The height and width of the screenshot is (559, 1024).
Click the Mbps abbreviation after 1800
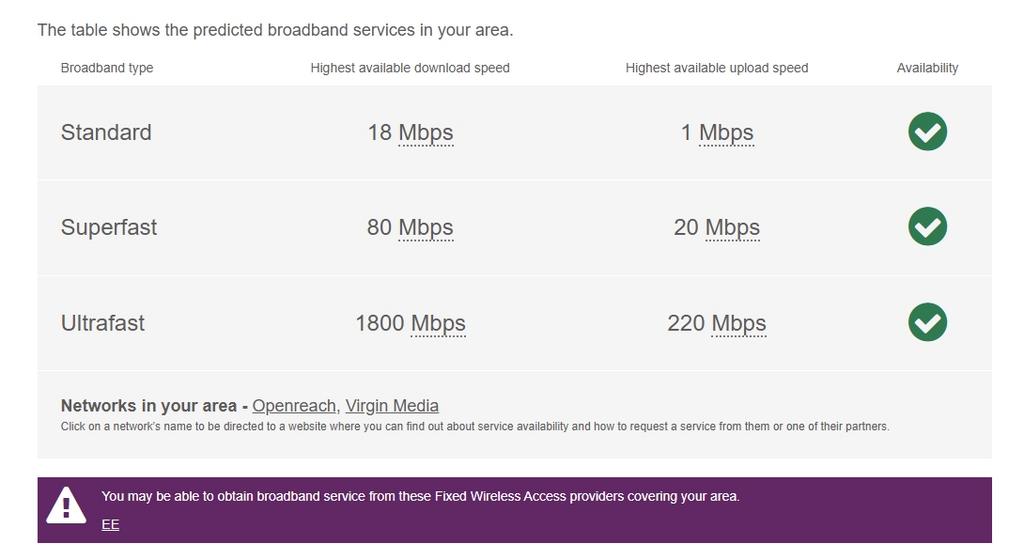coord(438,324)
